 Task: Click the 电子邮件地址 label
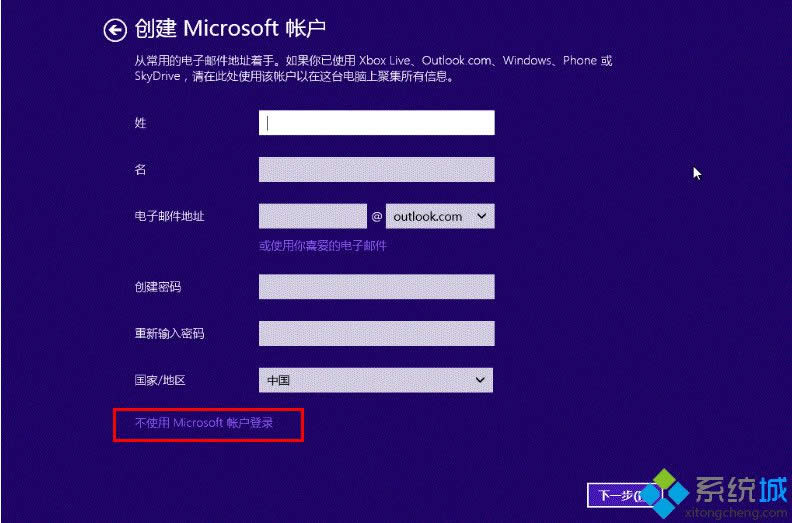pyautogui.click(x=169, y=216)
